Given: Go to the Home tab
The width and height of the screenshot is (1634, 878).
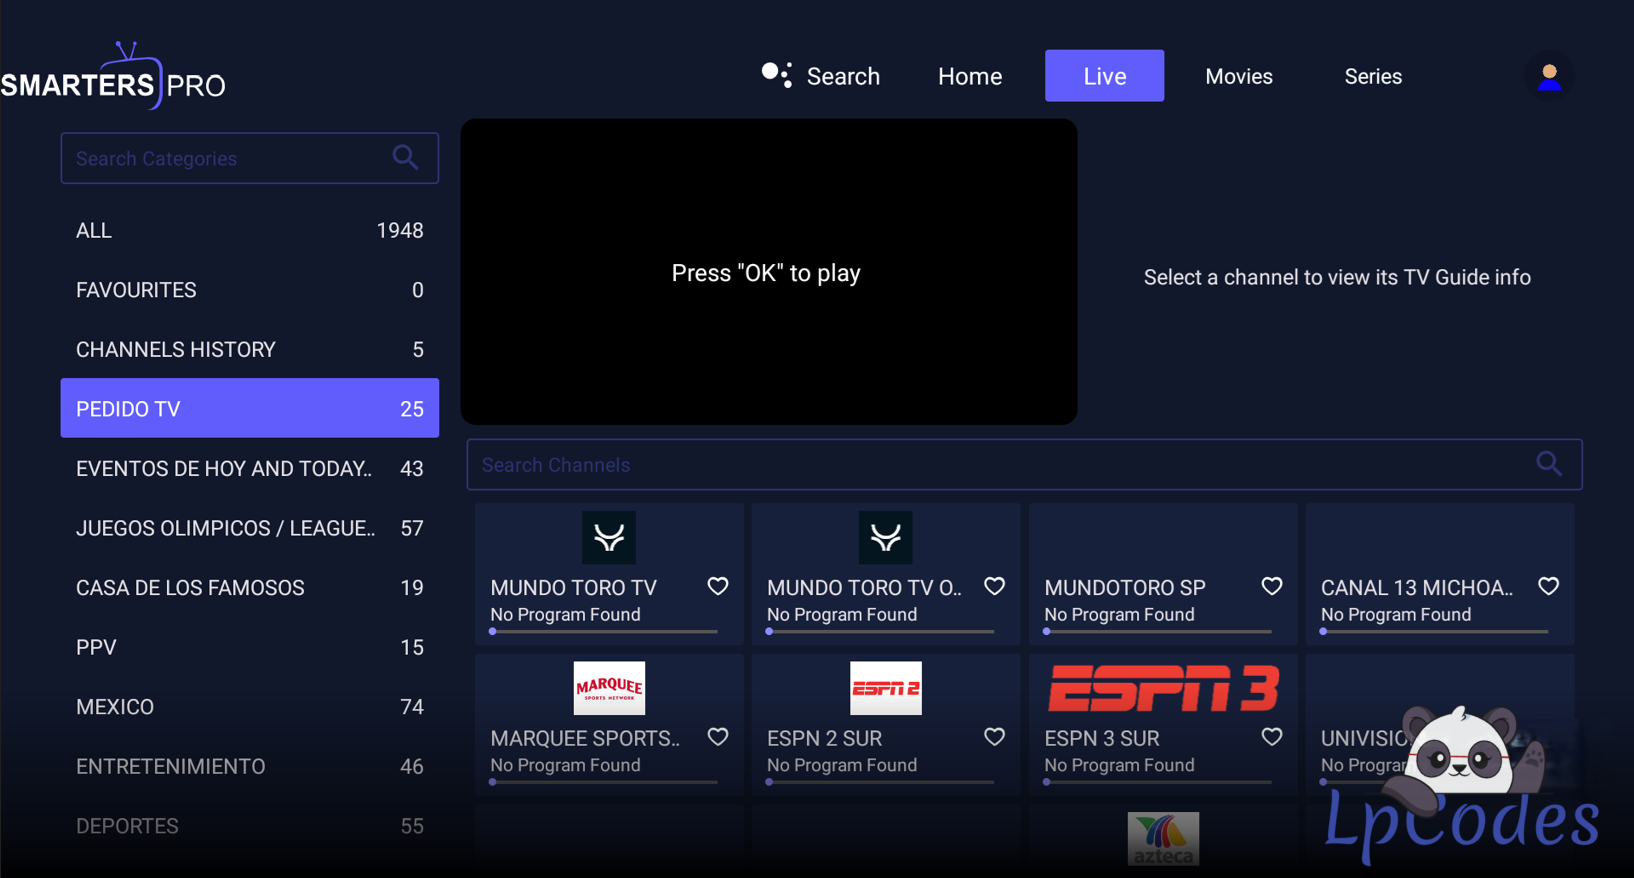Looking at the screenshot, I should 969,77.
